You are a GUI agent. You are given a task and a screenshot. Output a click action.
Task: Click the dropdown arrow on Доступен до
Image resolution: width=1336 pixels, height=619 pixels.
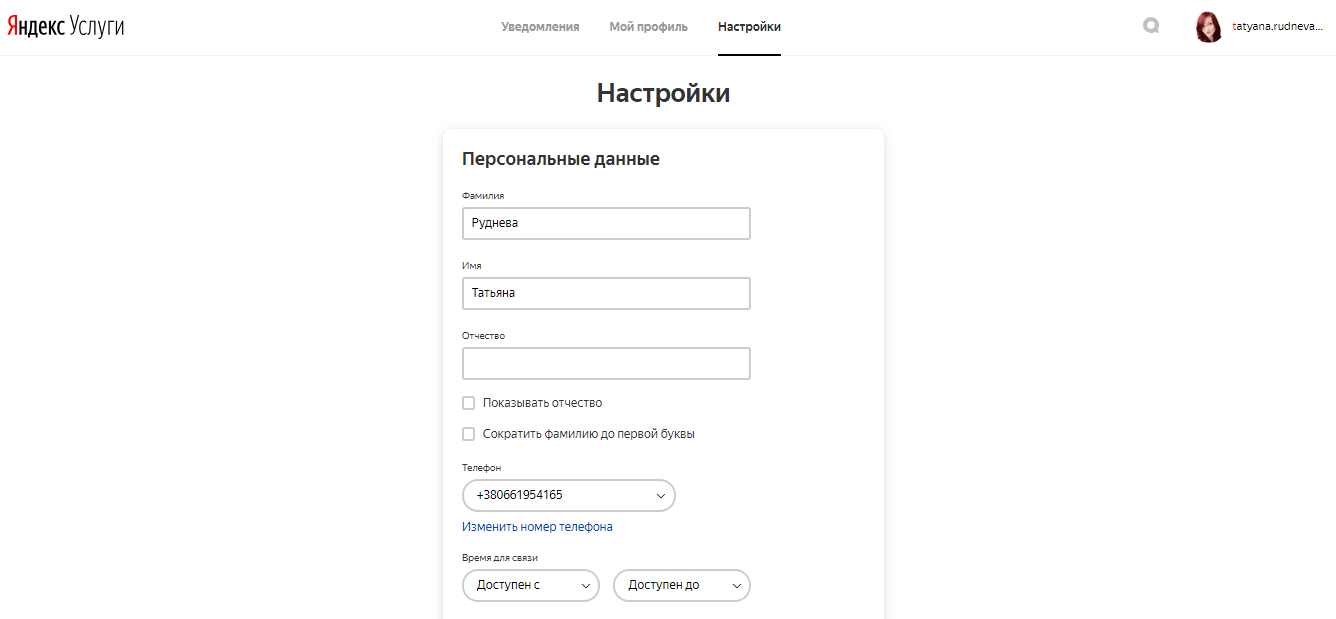pyautogui.click(x=736, y=585)
